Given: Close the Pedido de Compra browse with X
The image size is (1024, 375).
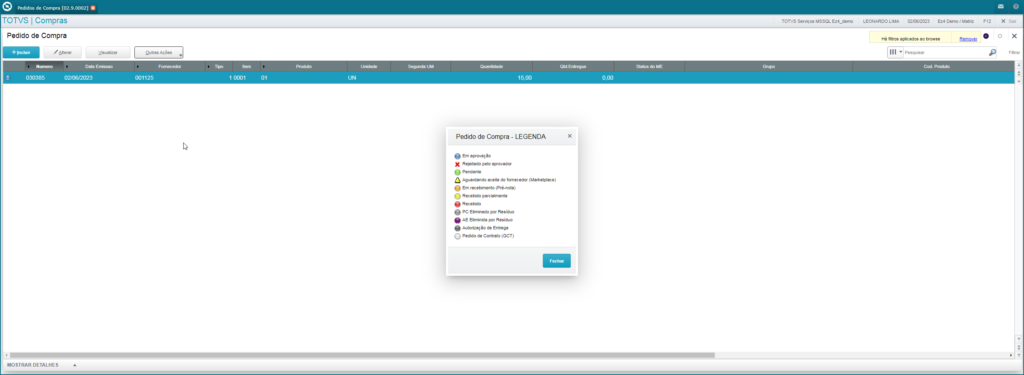Looking at the screenshot, I should click(1014, 36).
